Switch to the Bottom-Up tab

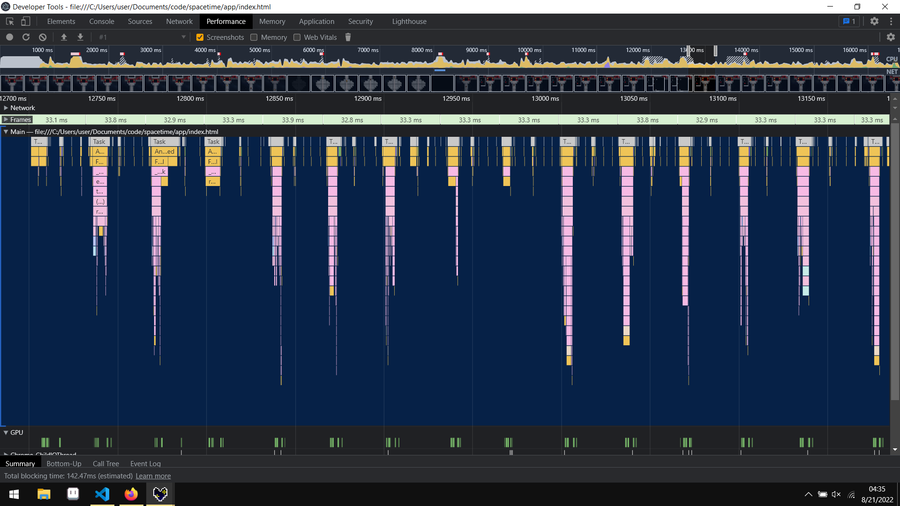click(x=64, y=464)
